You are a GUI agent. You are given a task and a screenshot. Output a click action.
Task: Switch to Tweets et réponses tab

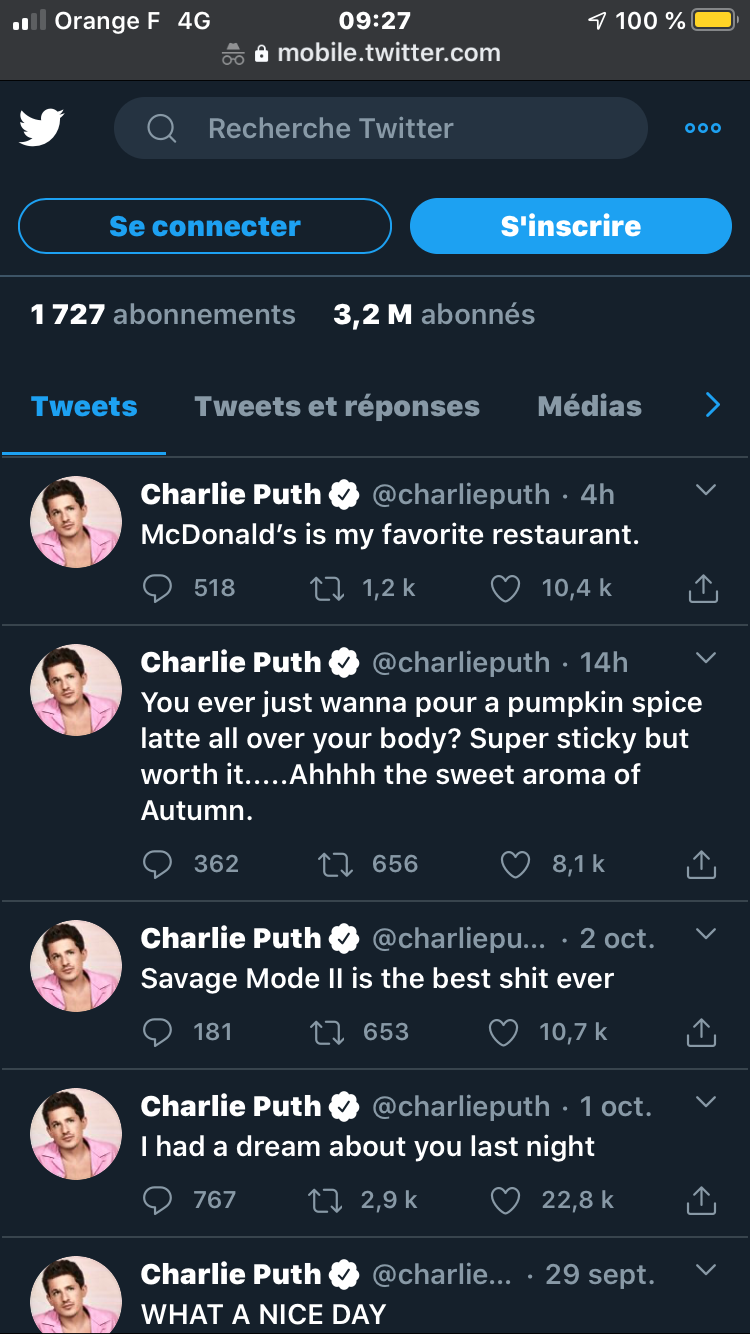pyautogui.click(x=337, y=406)
